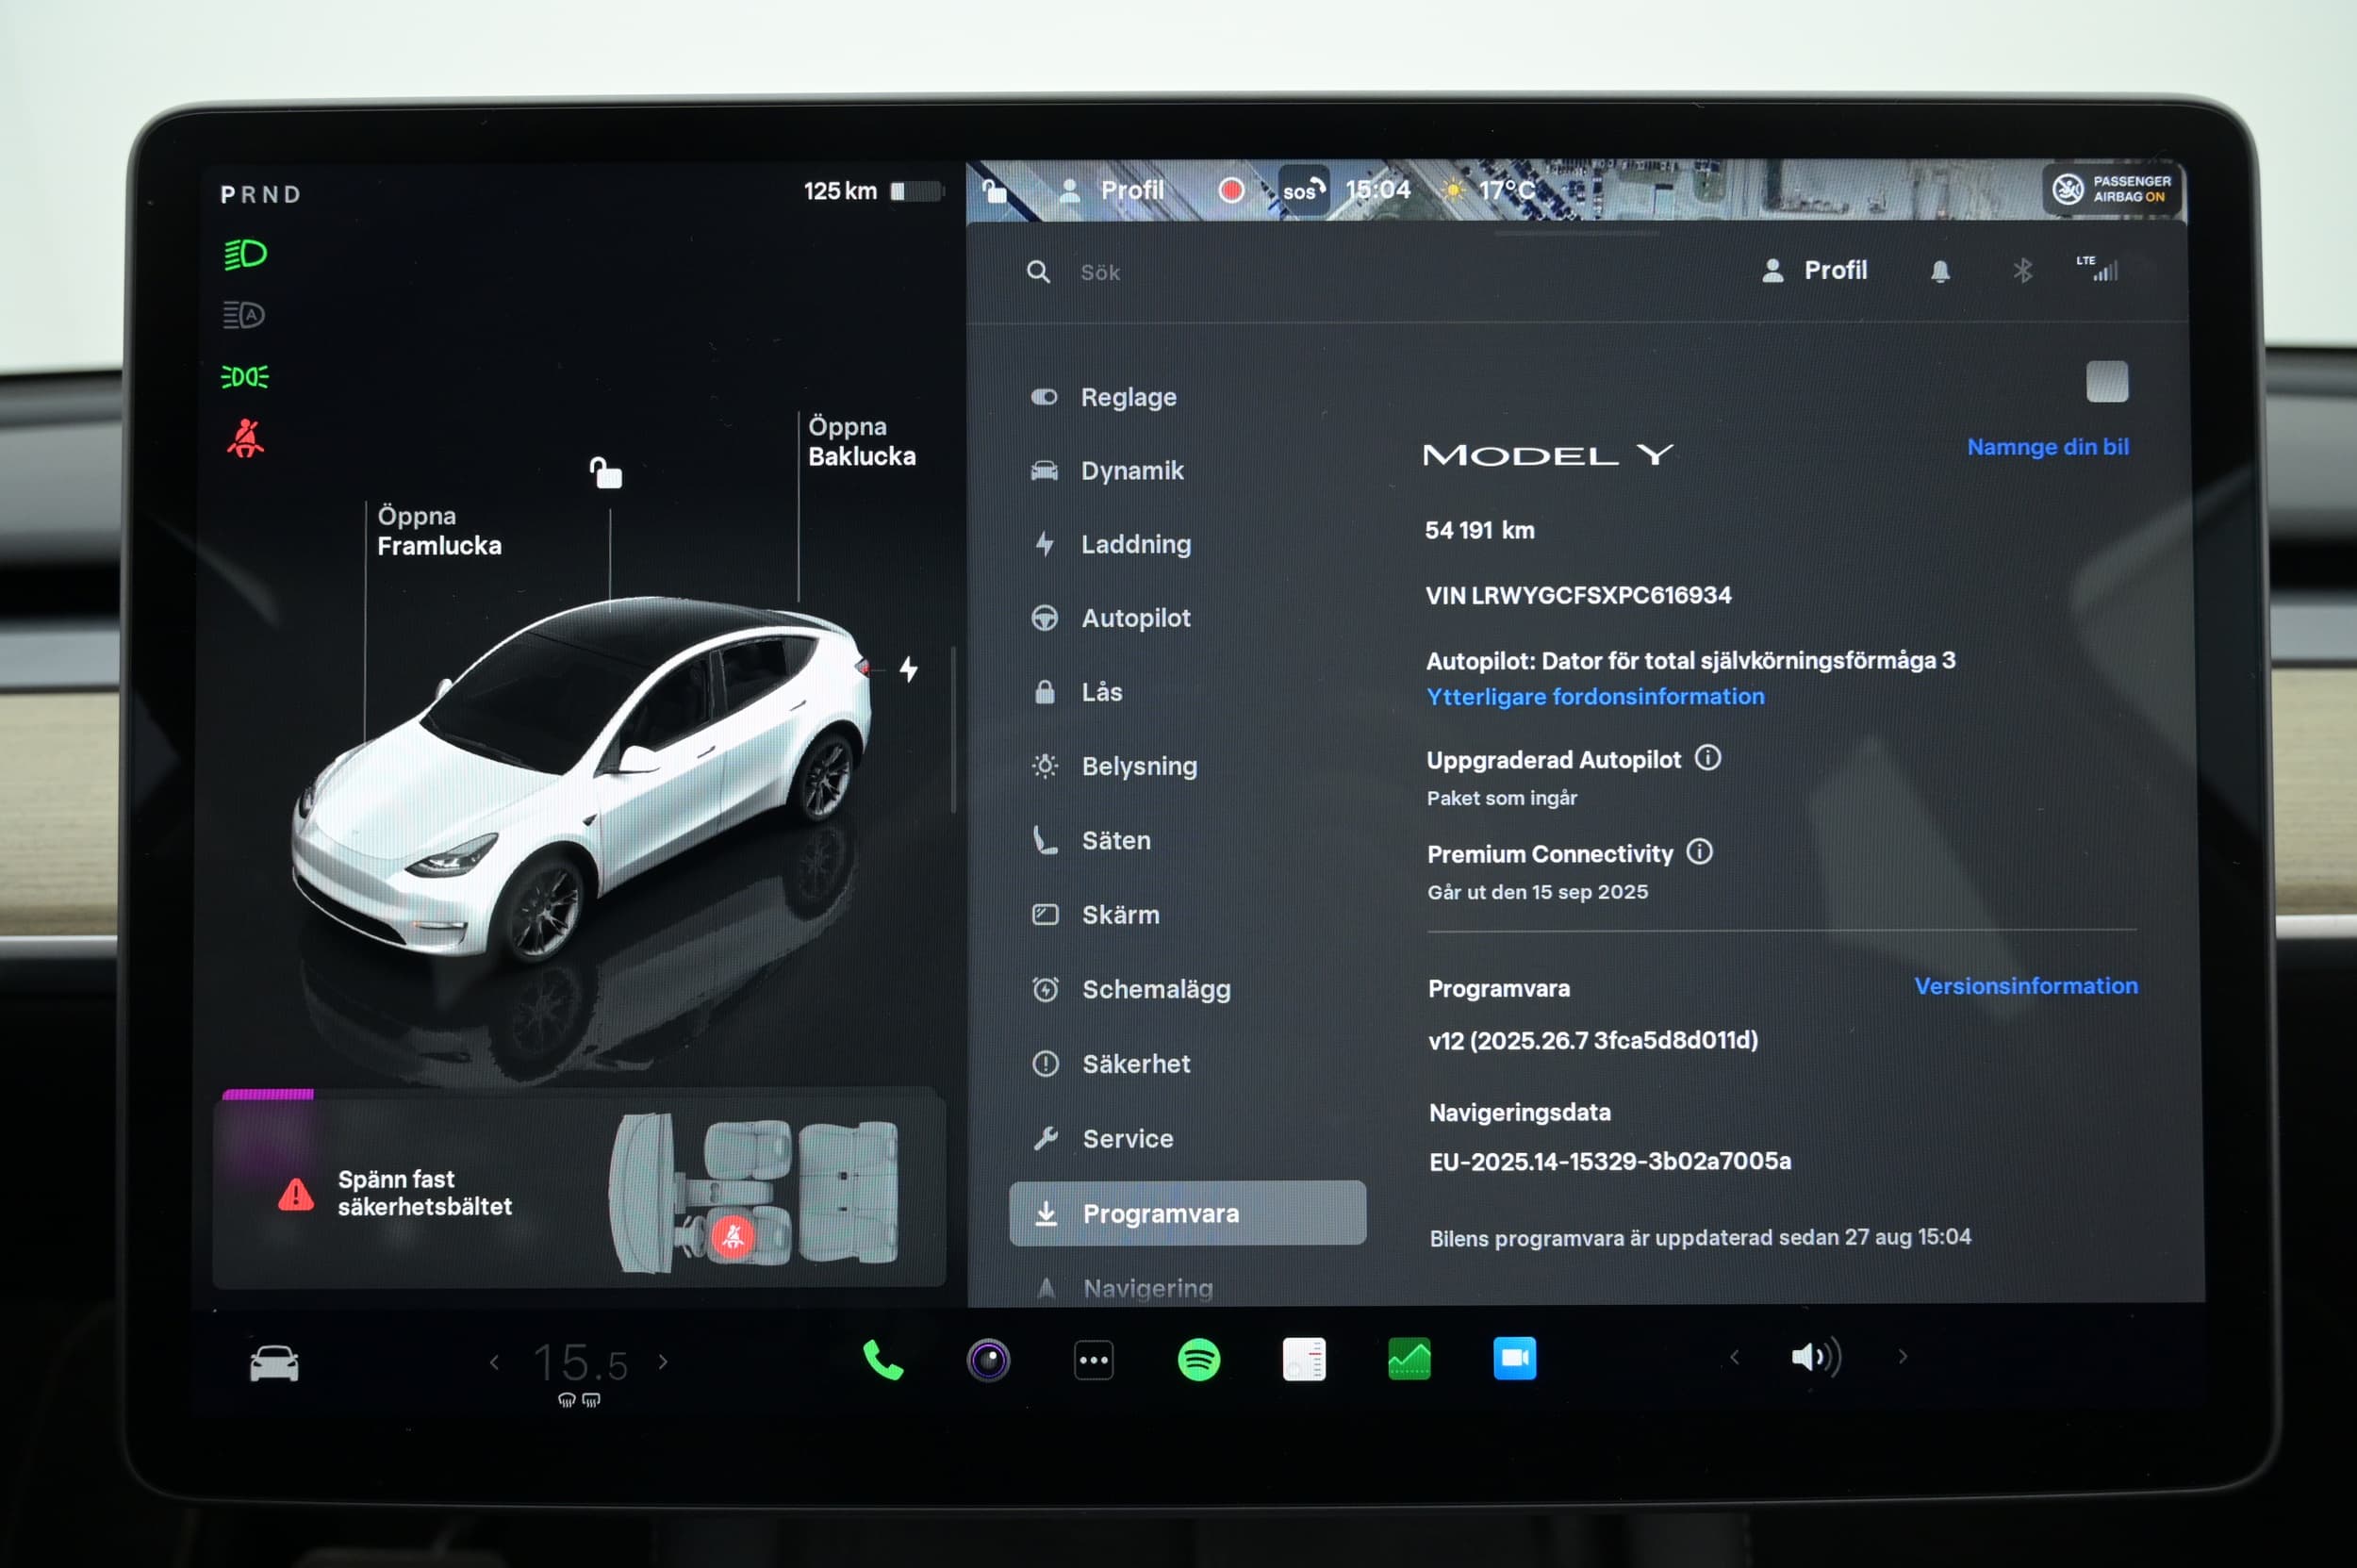The width and height of the screenshot is (2357, 1568).
Task: Open the calendar app icon
Action: pyautogui.click(x=1304, y=1360)
